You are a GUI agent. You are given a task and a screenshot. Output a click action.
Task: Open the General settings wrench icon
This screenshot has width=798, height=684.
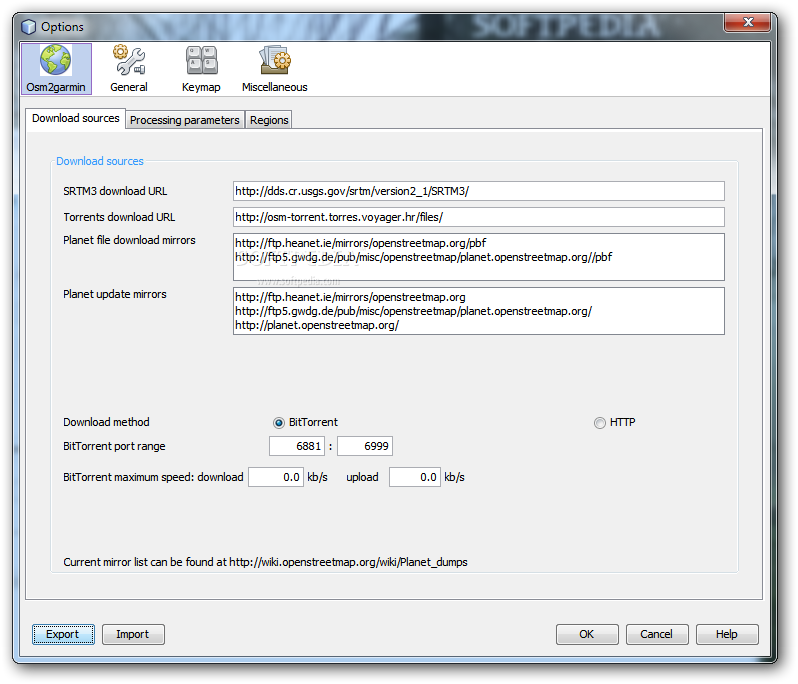click(x=129, y=69)
